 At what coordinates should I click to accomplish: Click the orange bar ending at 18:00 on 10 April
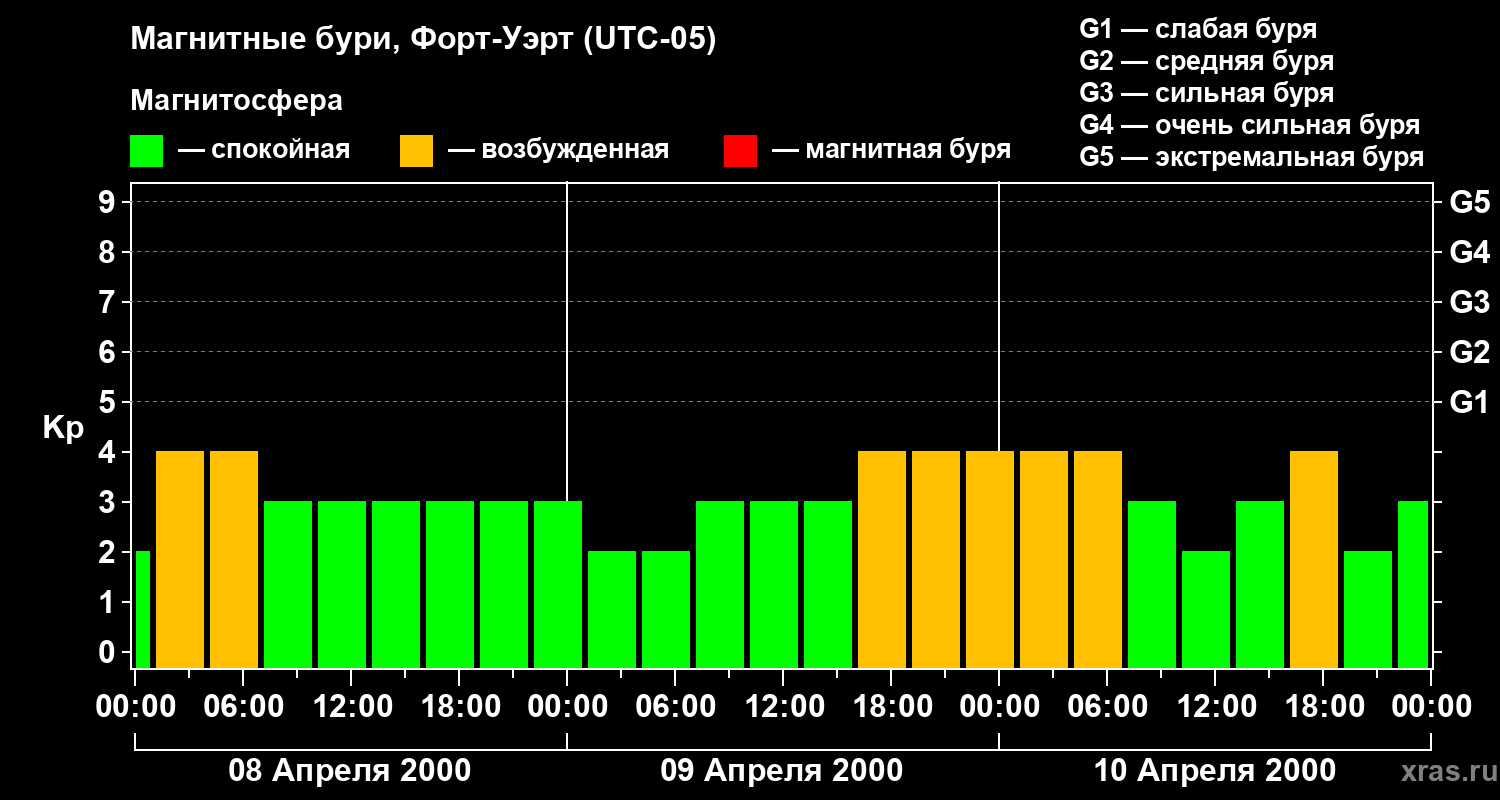coord(1314,559)
